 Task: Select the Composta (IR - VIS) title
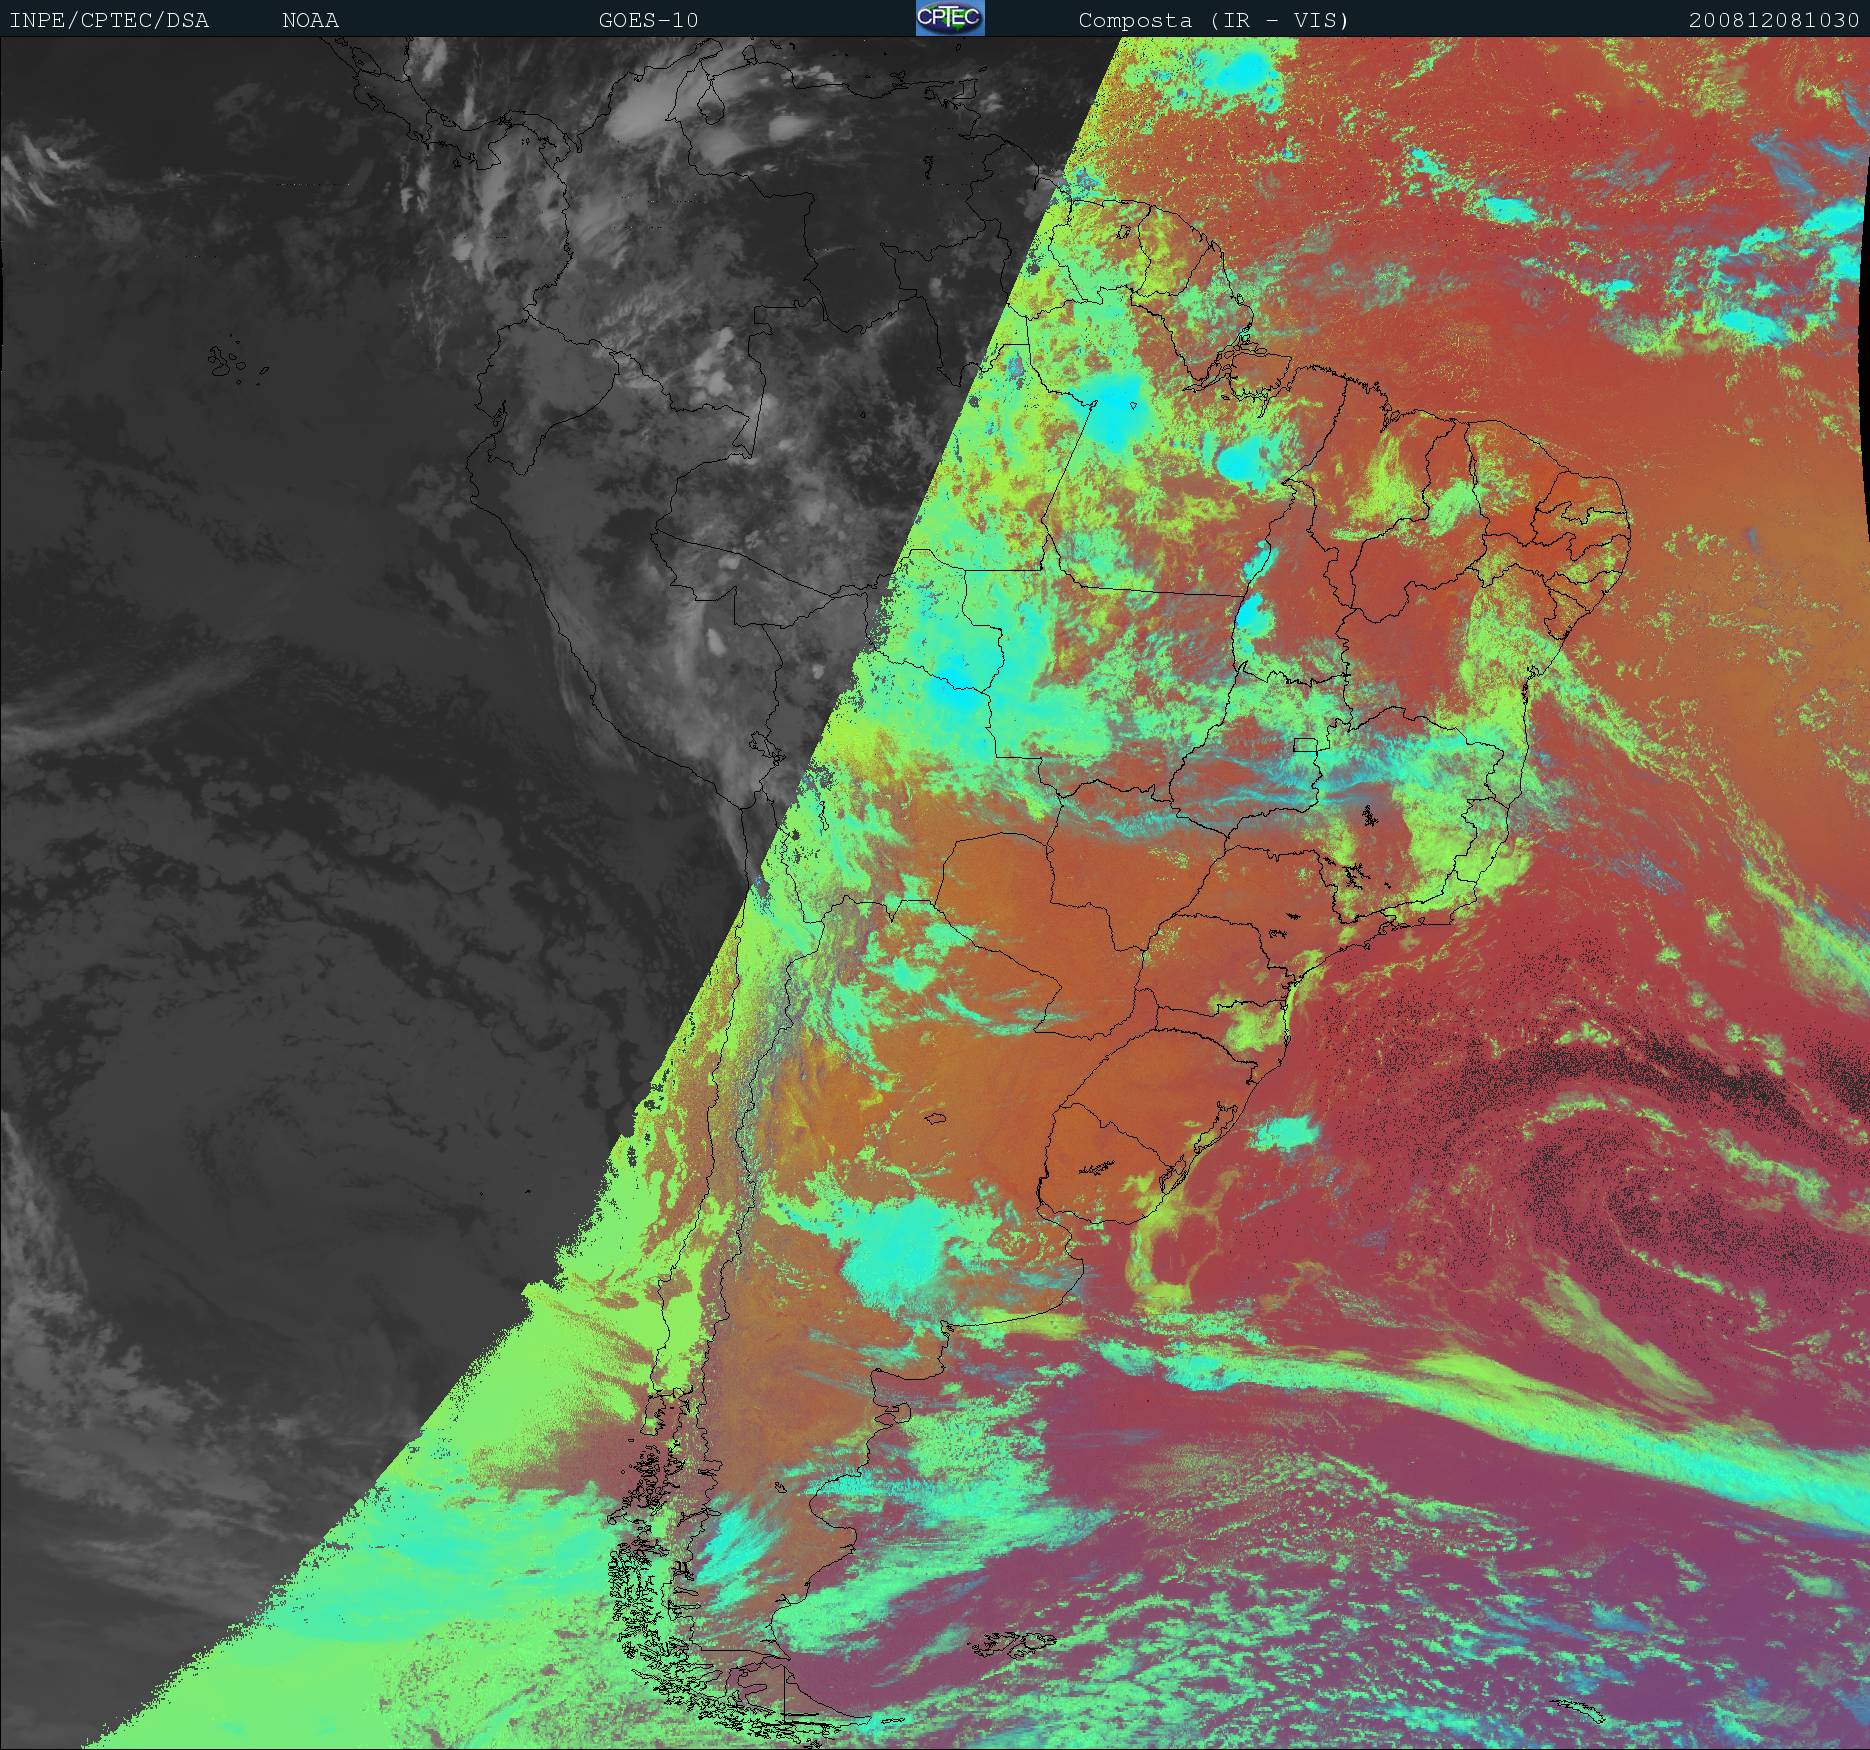[x=1213, y=20]
